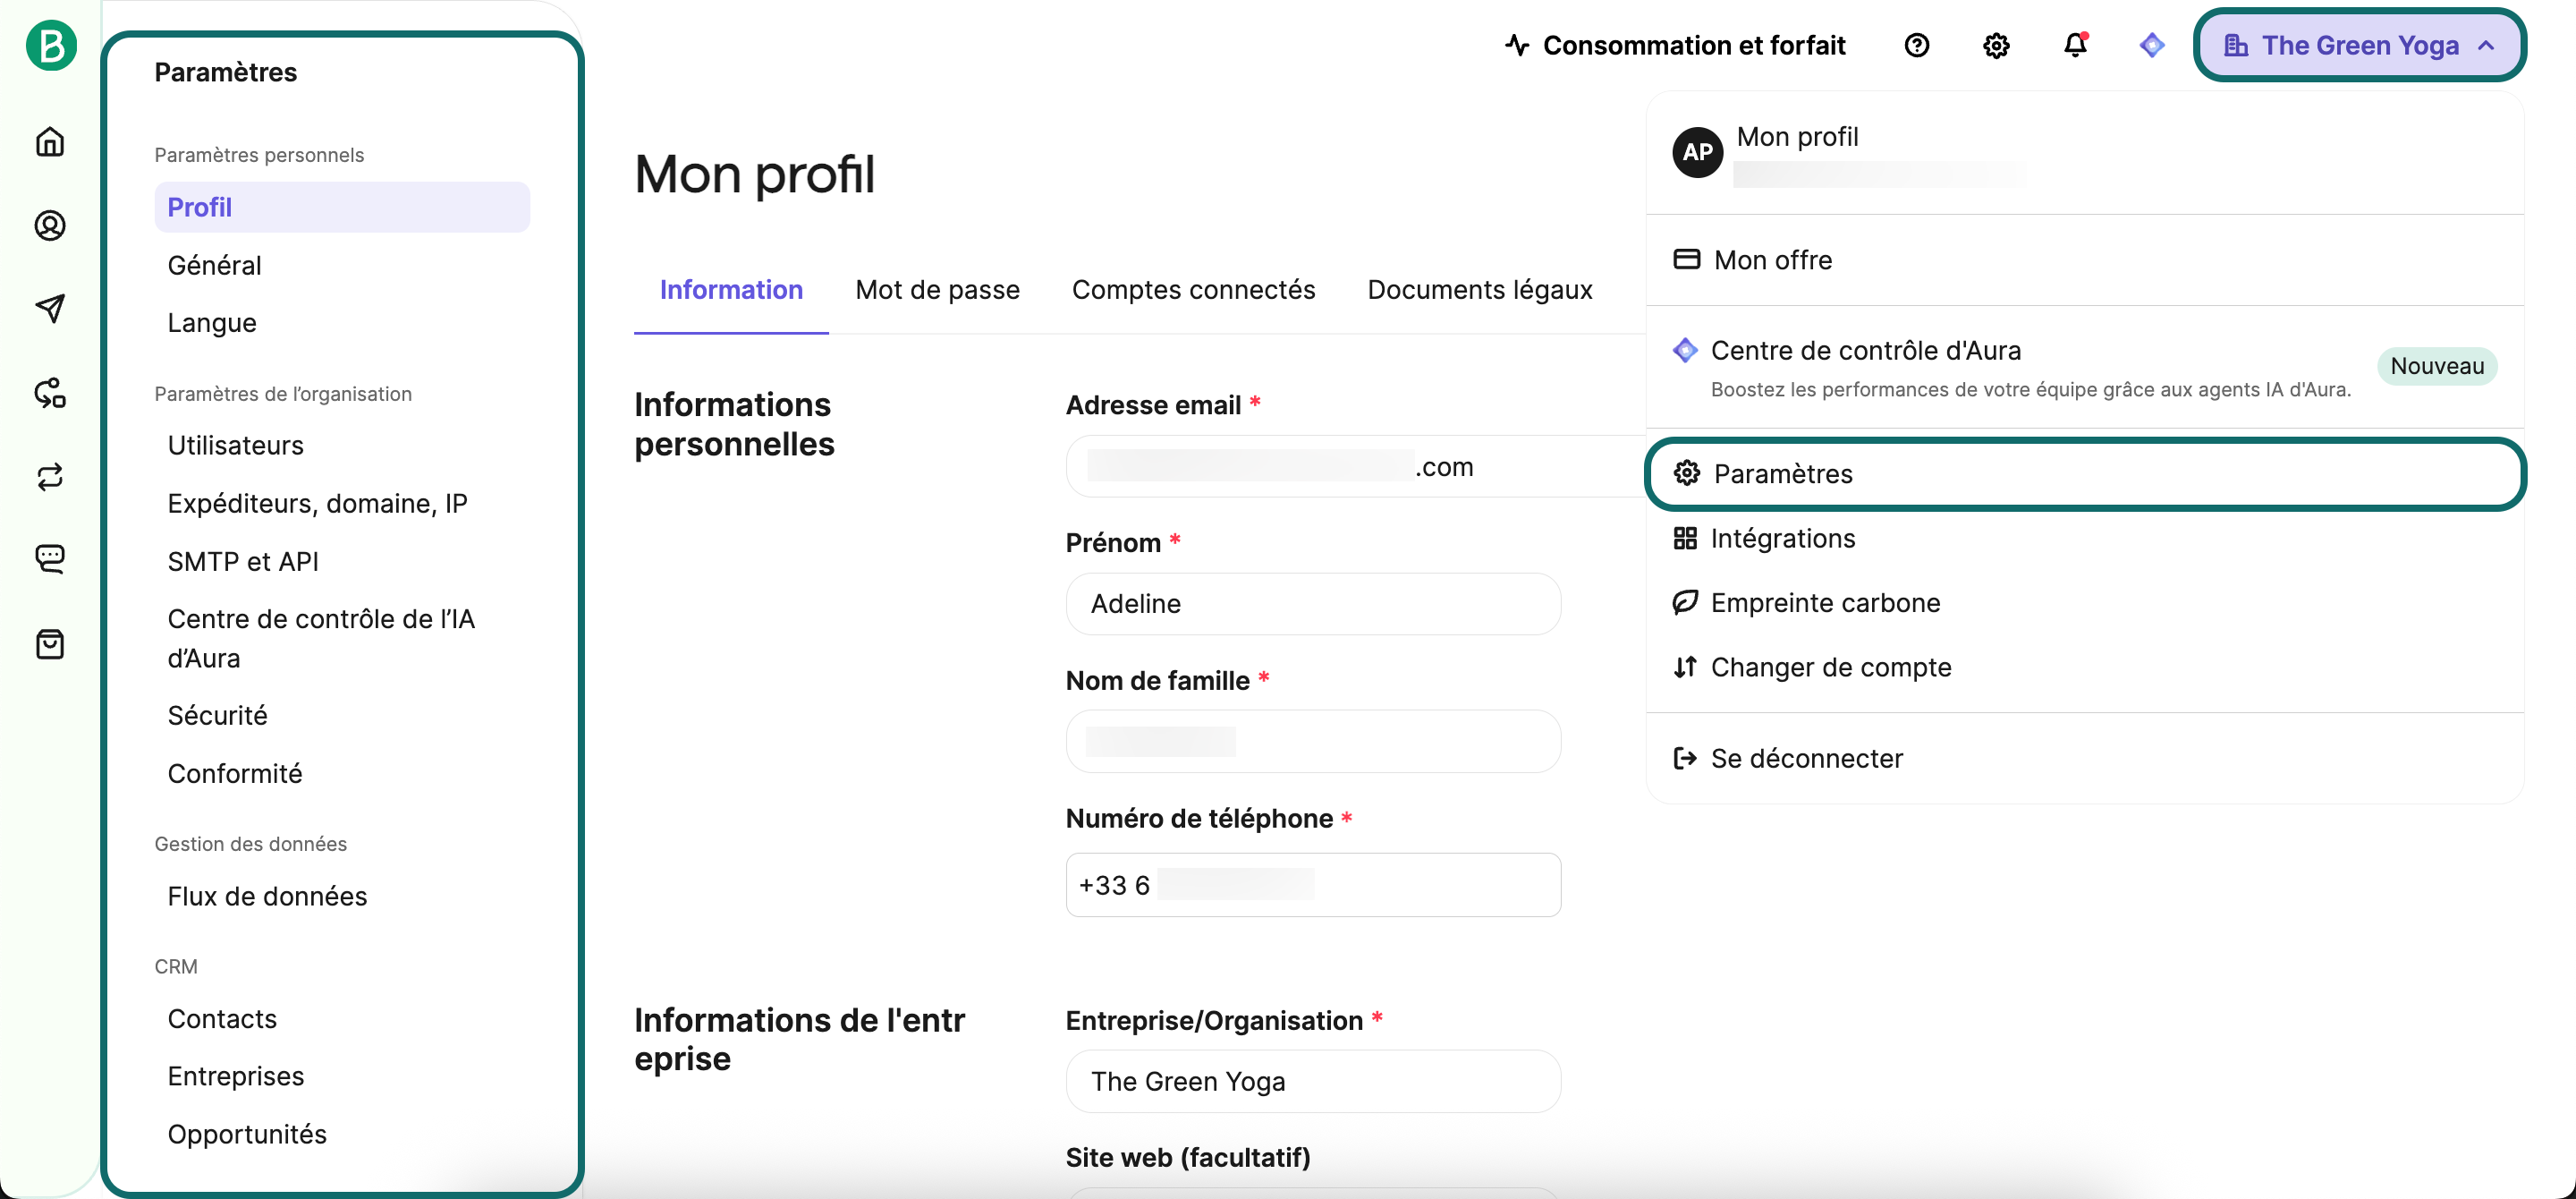Open the Conversations chat icon
Screen dimensions: 2576x1199
tap(50, 558)
